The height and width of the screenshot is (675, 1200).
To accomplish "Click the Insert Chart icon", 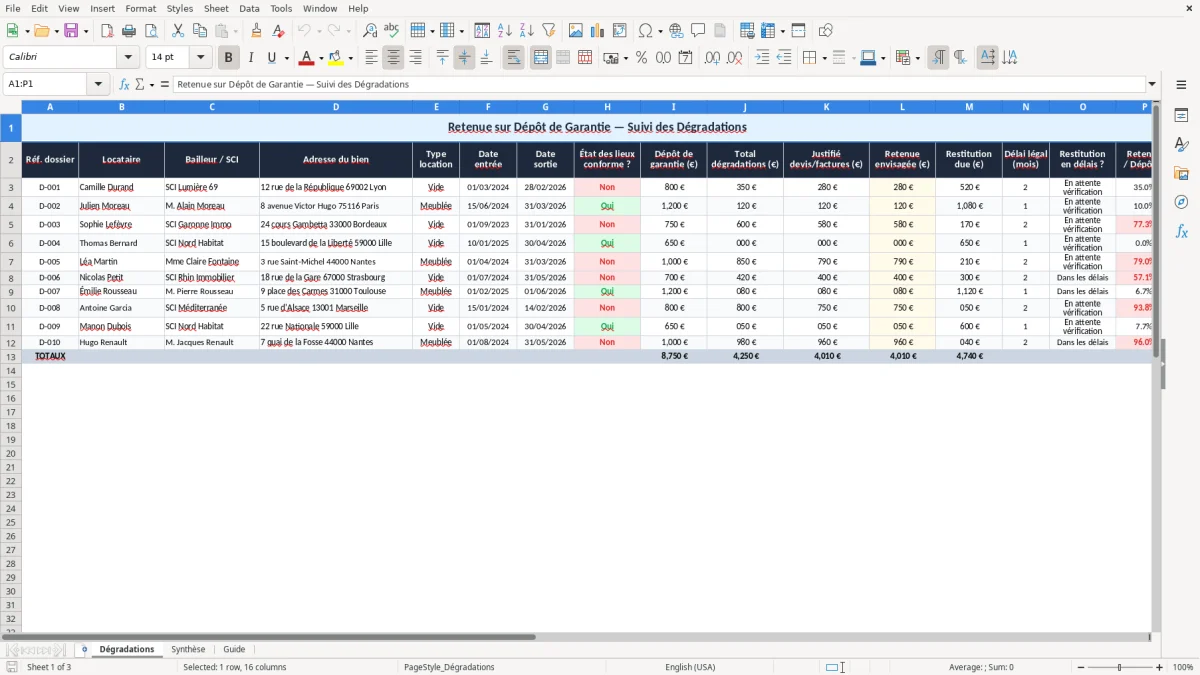I will 597,31.
